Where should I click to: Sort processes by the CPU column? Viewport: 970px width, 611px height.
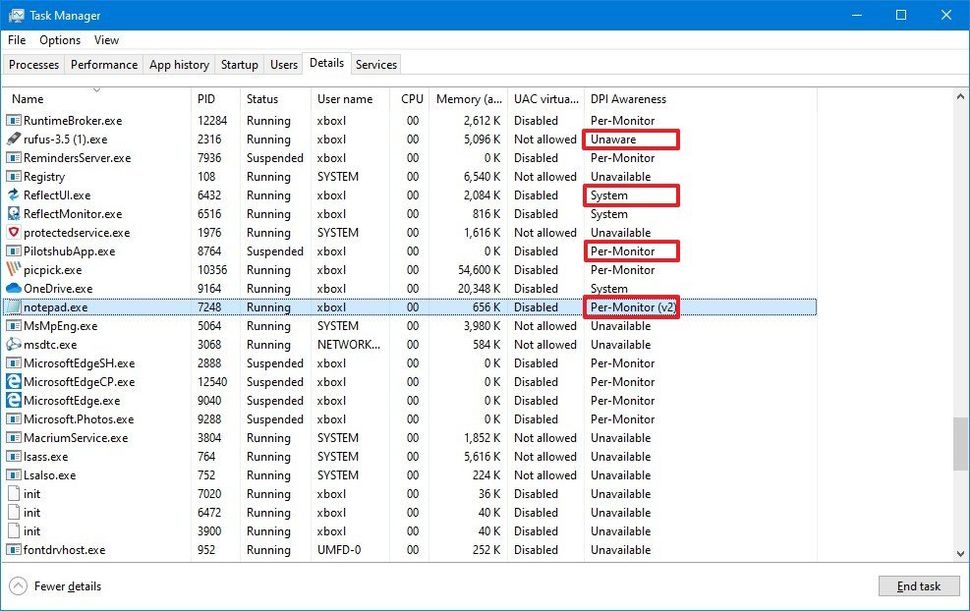410,98
